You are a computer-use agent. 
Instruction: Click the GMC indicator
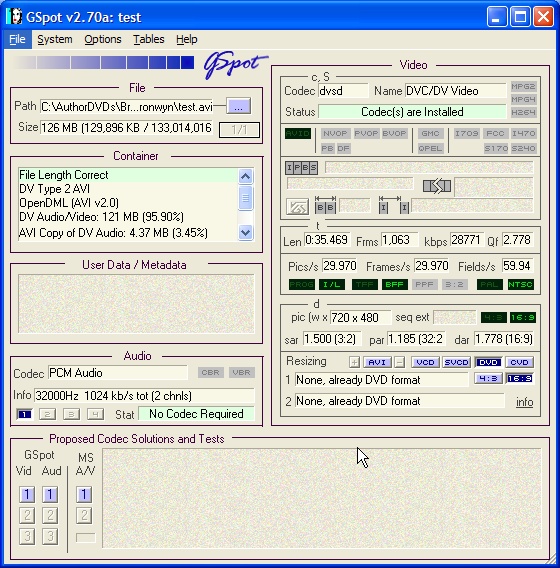pos(430,134)
